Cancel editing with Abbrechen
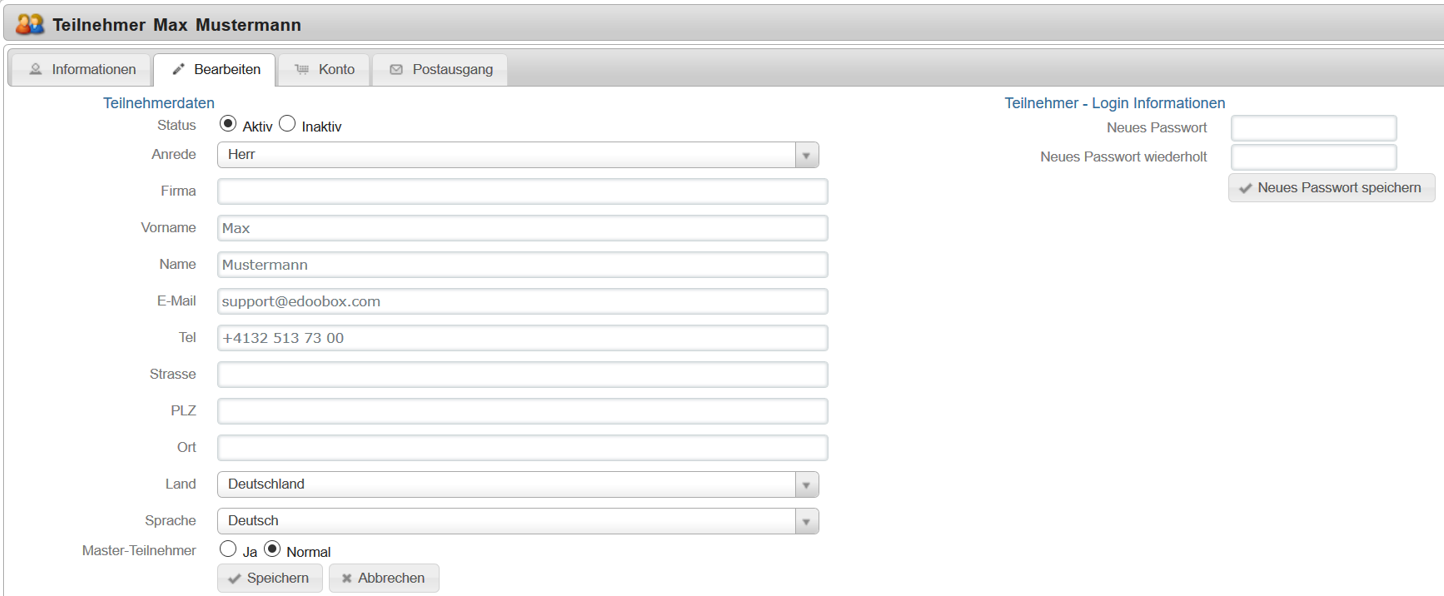The width and height of the screenshot is (1444, 596). pyautogui.click(x=384, y=579)
